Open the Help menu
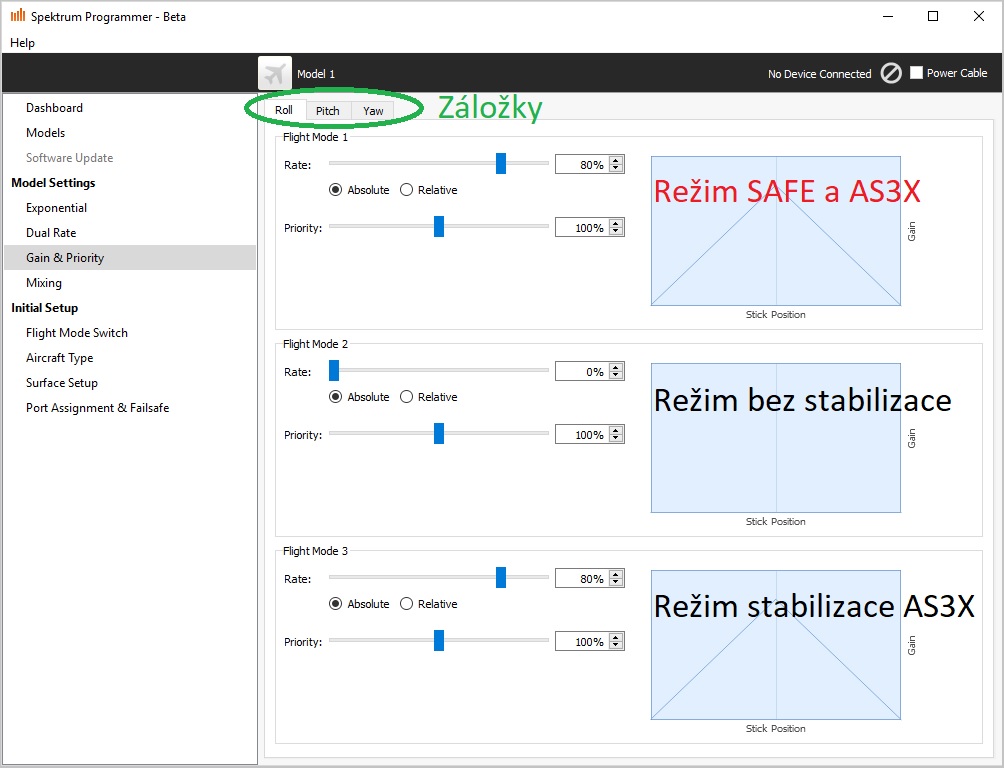1004x768 pixels. click(22, 43)
